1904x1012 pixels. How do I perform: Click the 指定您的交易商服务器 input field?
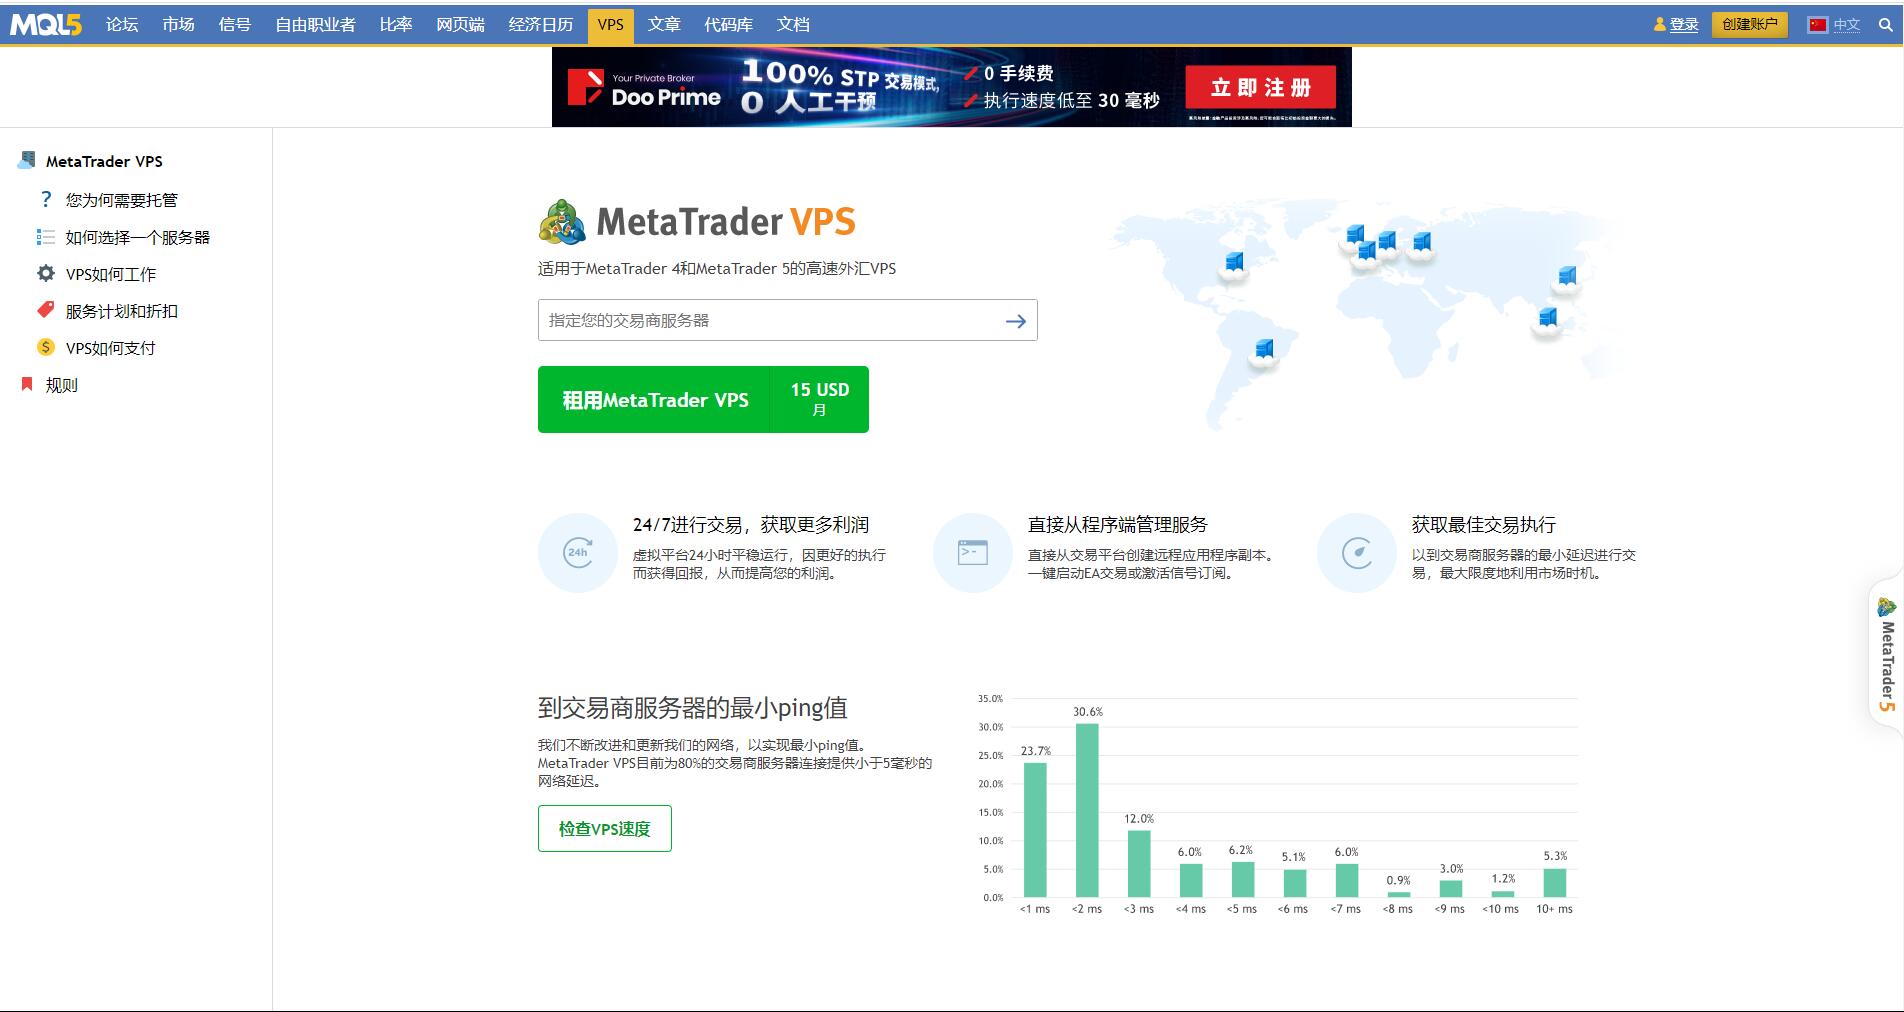click(788, 320)
